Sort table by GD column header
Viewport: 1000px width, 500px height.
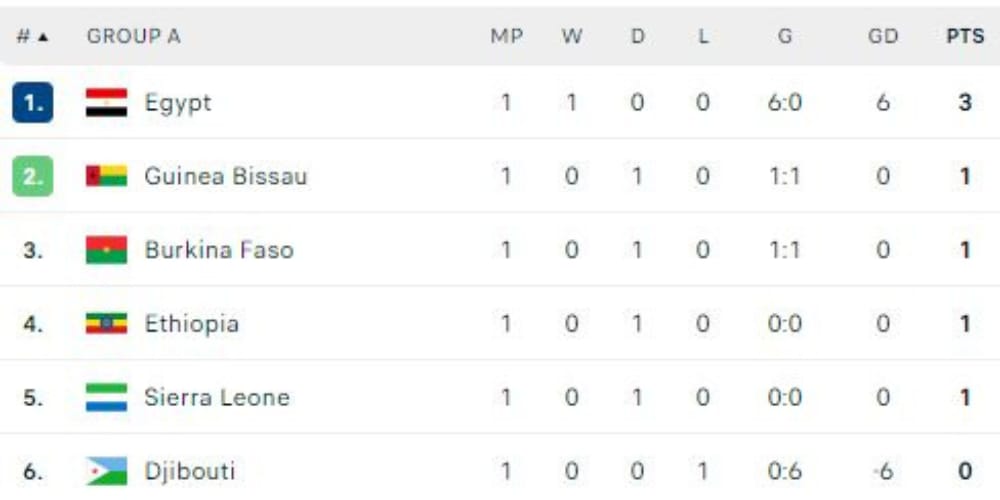click(x=883, y=36)
